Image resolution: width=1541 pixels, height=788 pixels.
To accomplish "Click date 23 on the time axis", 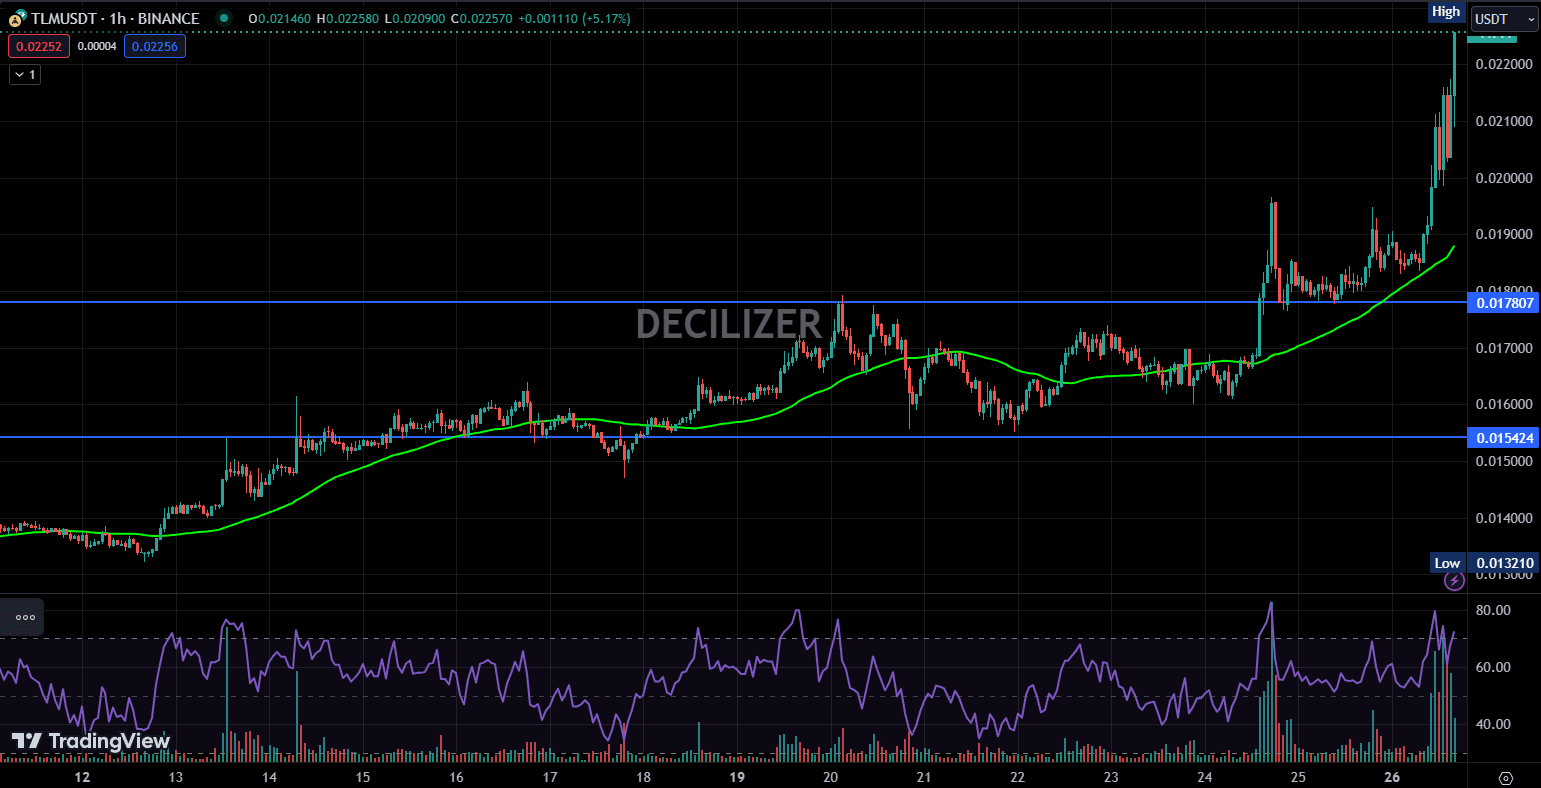I will 1111,777.
